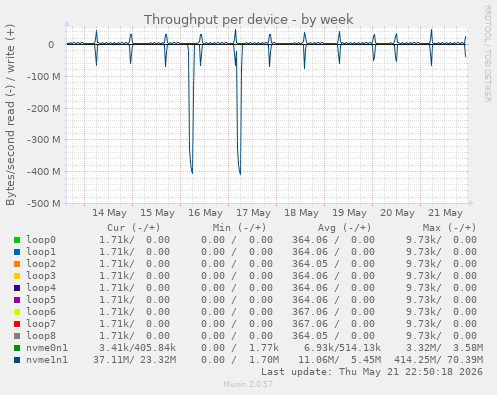
Task: Click the loop4 dark blue legend swatch
Action: 17,288
